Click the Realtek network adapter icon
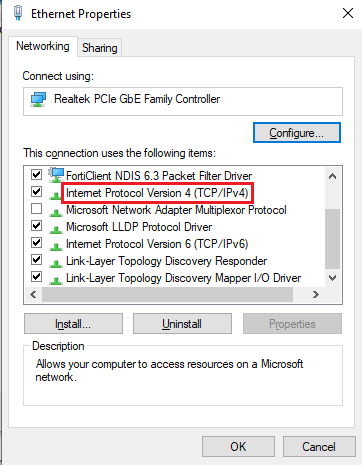The height and width of the screenshot is (465, 362). coord(38,99)
